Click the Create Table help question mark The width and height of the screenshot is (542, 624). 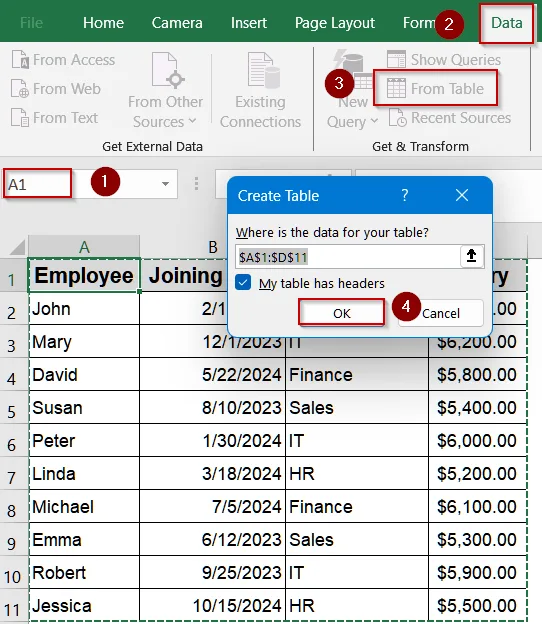click(x=405, y=195)
